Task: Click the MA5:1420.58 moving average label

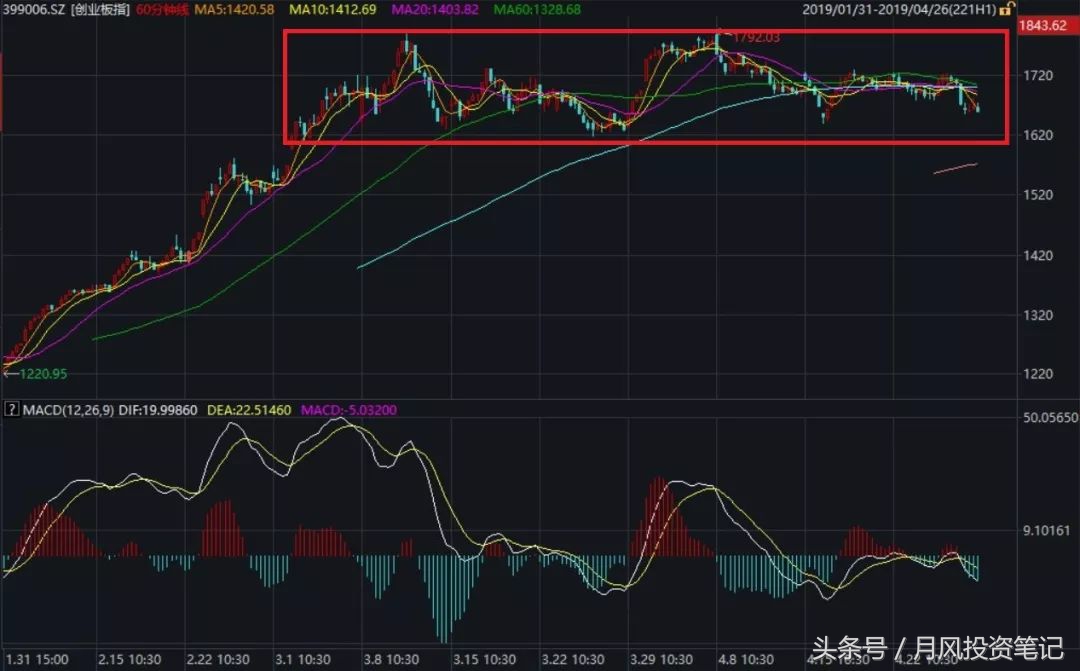Action: pyautogui.click(x=233, y=10)
